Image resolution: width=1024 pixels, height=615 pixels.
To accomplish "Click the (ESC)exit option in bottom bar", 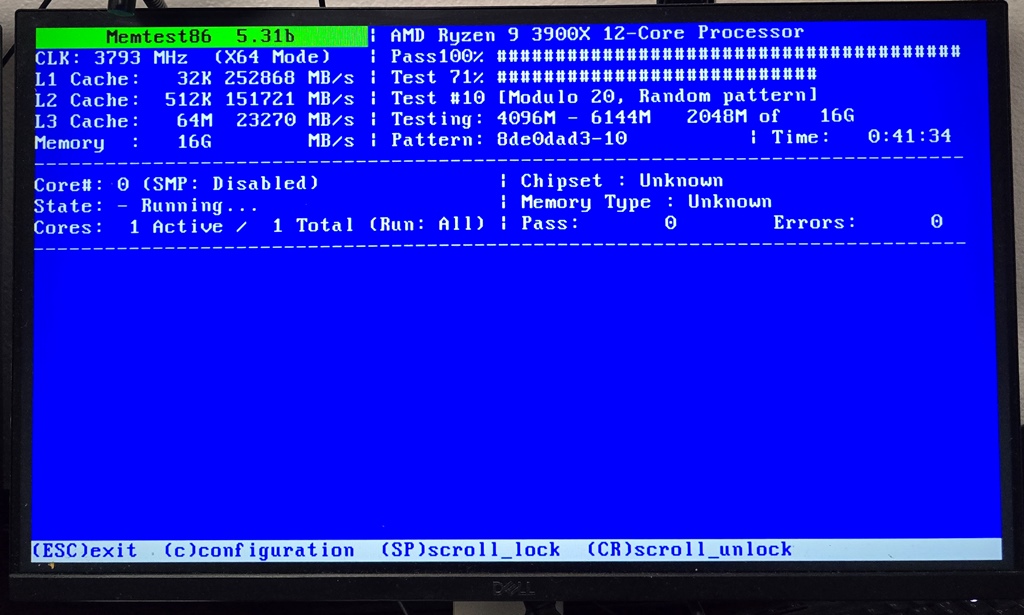I will [84, 550].
